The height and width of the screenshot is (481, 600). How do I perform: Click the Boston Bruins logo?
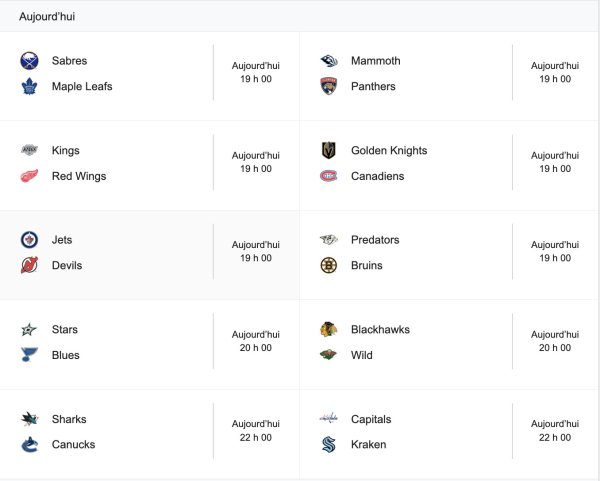[329, 266]
